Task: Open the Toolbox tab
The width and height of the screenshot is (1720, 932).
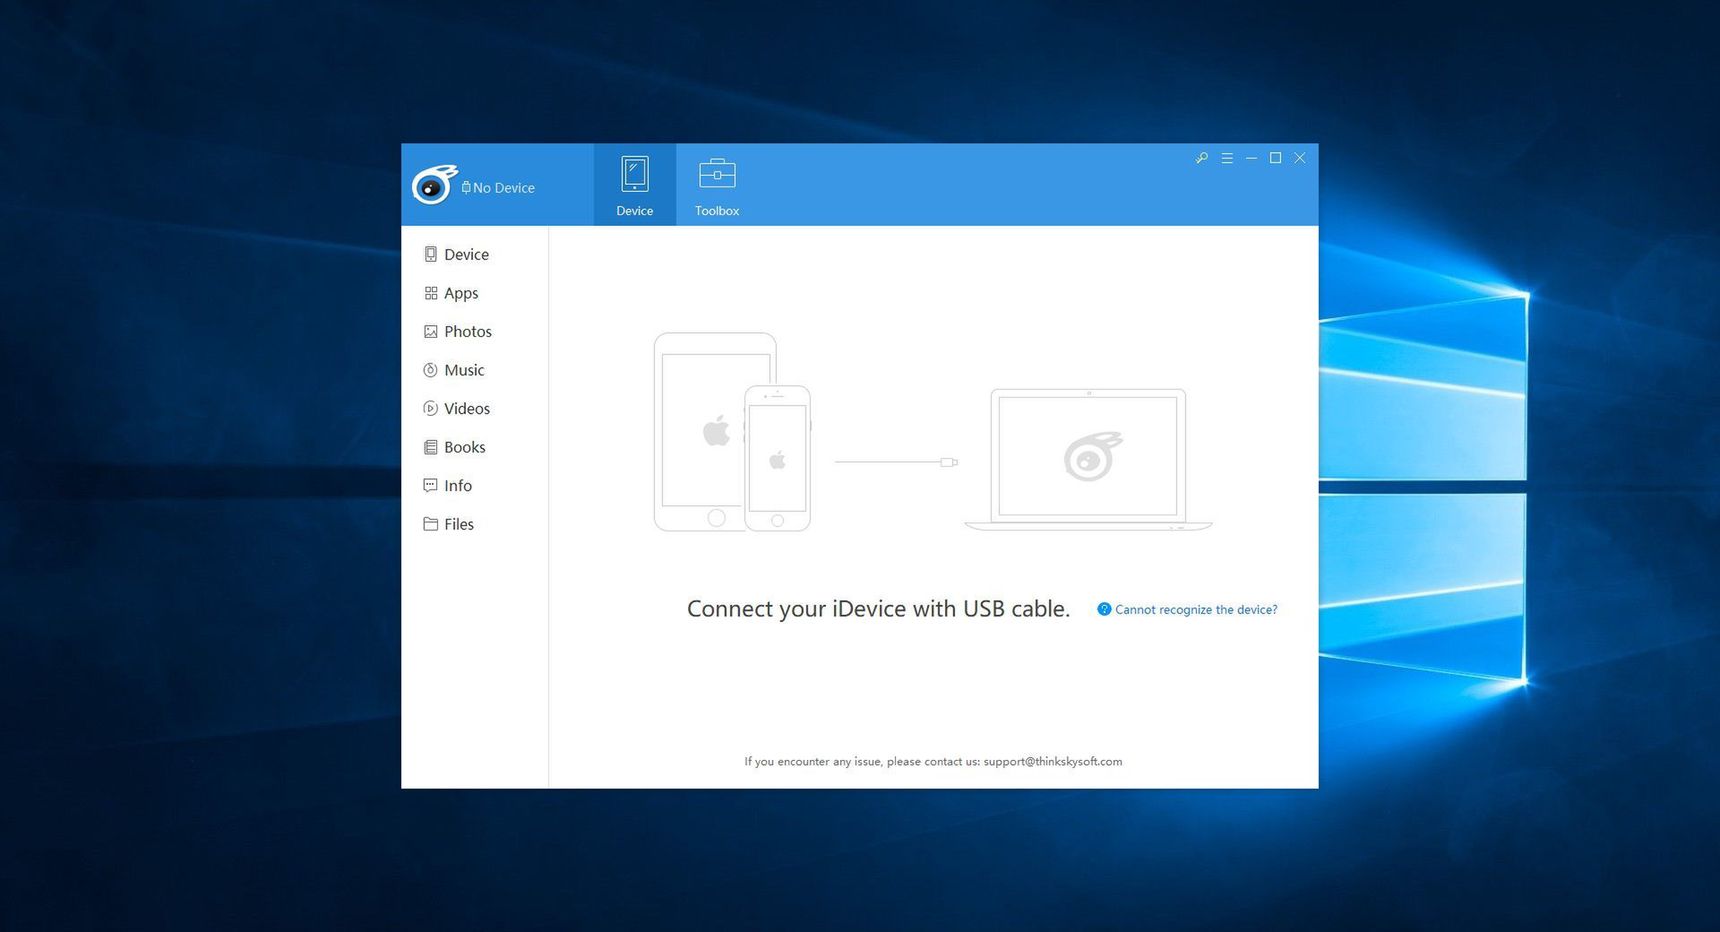Action: pos(717,185)
